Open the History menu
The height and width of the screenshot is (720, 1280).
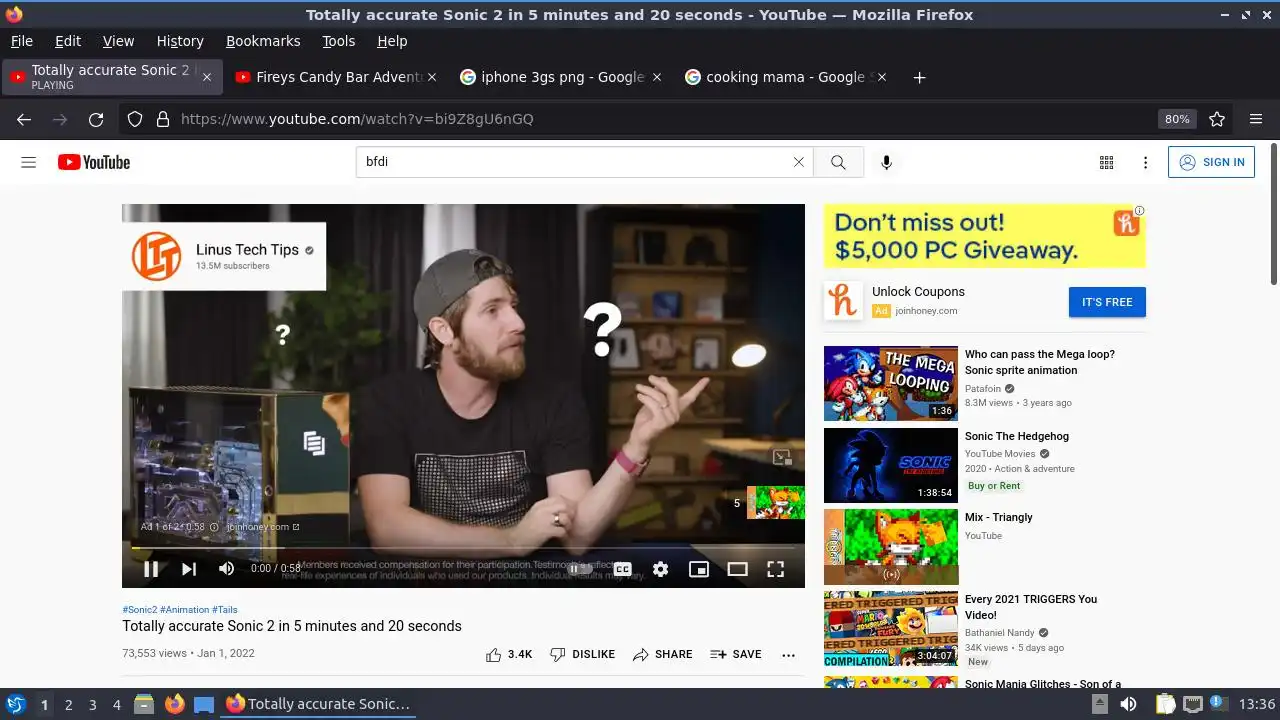coord(180,41)
